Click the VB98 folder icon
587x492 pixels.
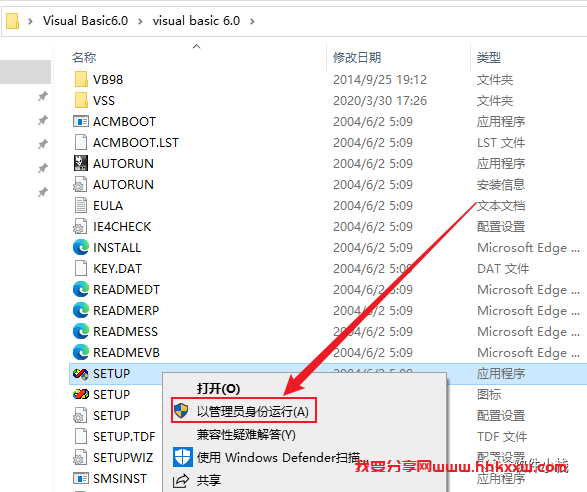[81, 79]
